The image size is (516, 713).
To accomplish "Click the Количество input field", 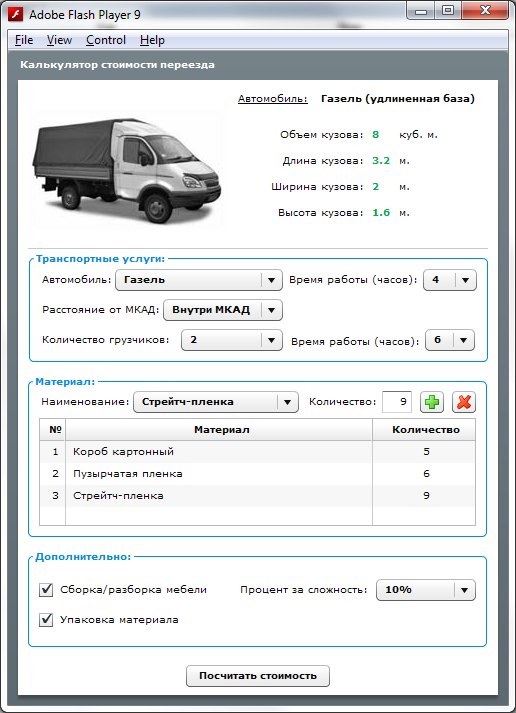I will point(397,402).
